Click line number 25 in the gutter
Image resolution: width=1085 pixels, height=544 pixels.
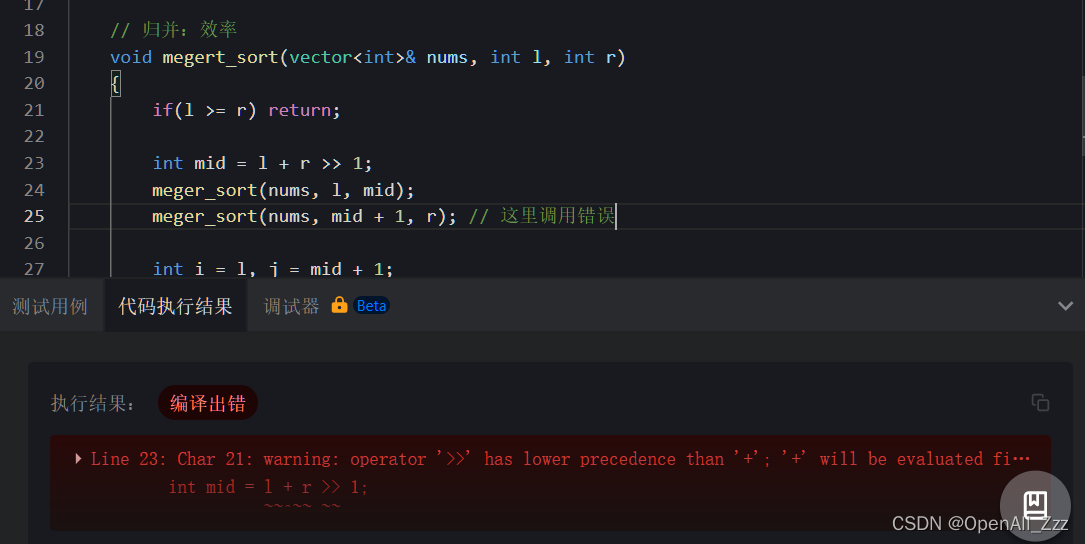point(34,216)
